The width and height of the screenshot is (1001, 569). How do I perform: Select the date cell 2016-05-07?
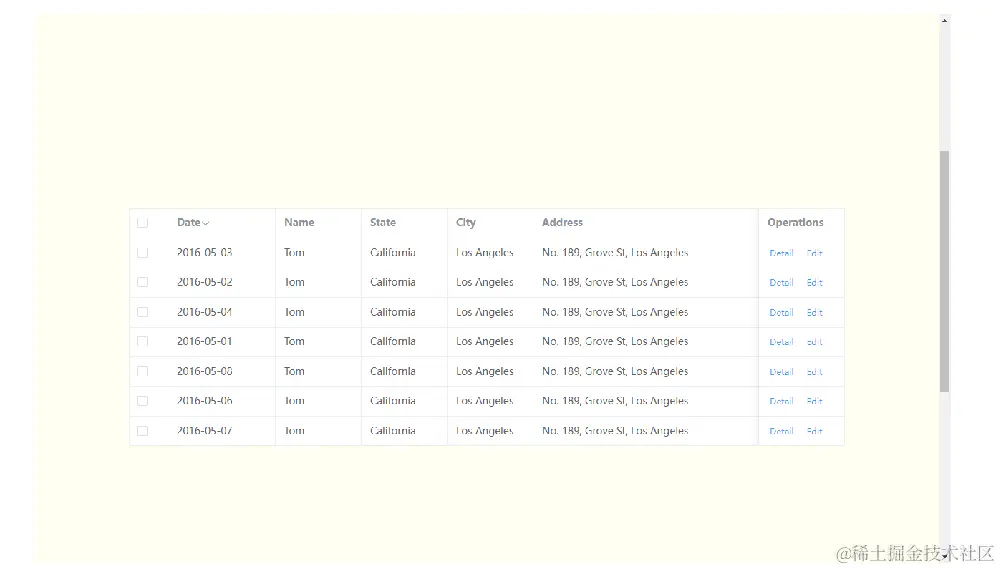point(204,430)
